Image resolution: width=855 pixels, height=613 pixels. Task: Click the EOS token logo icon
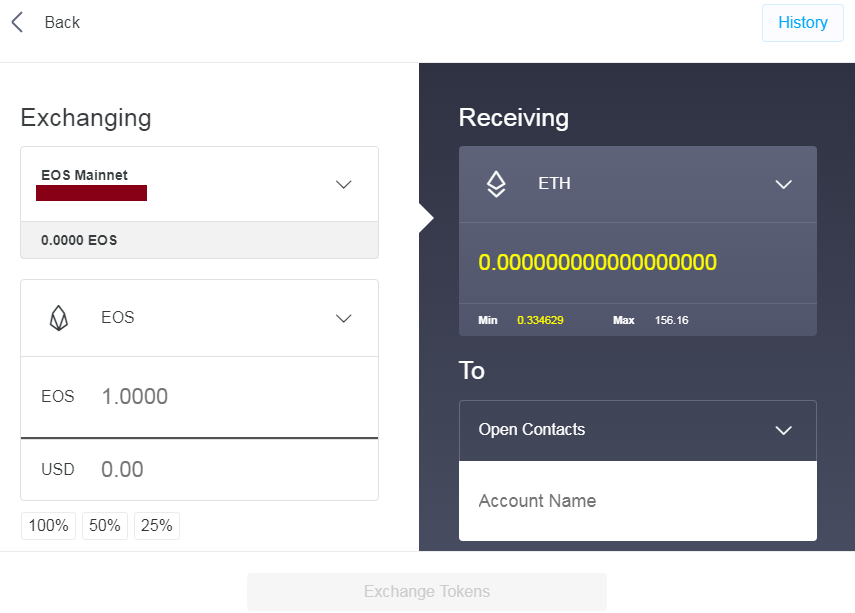tap(59, 318)
